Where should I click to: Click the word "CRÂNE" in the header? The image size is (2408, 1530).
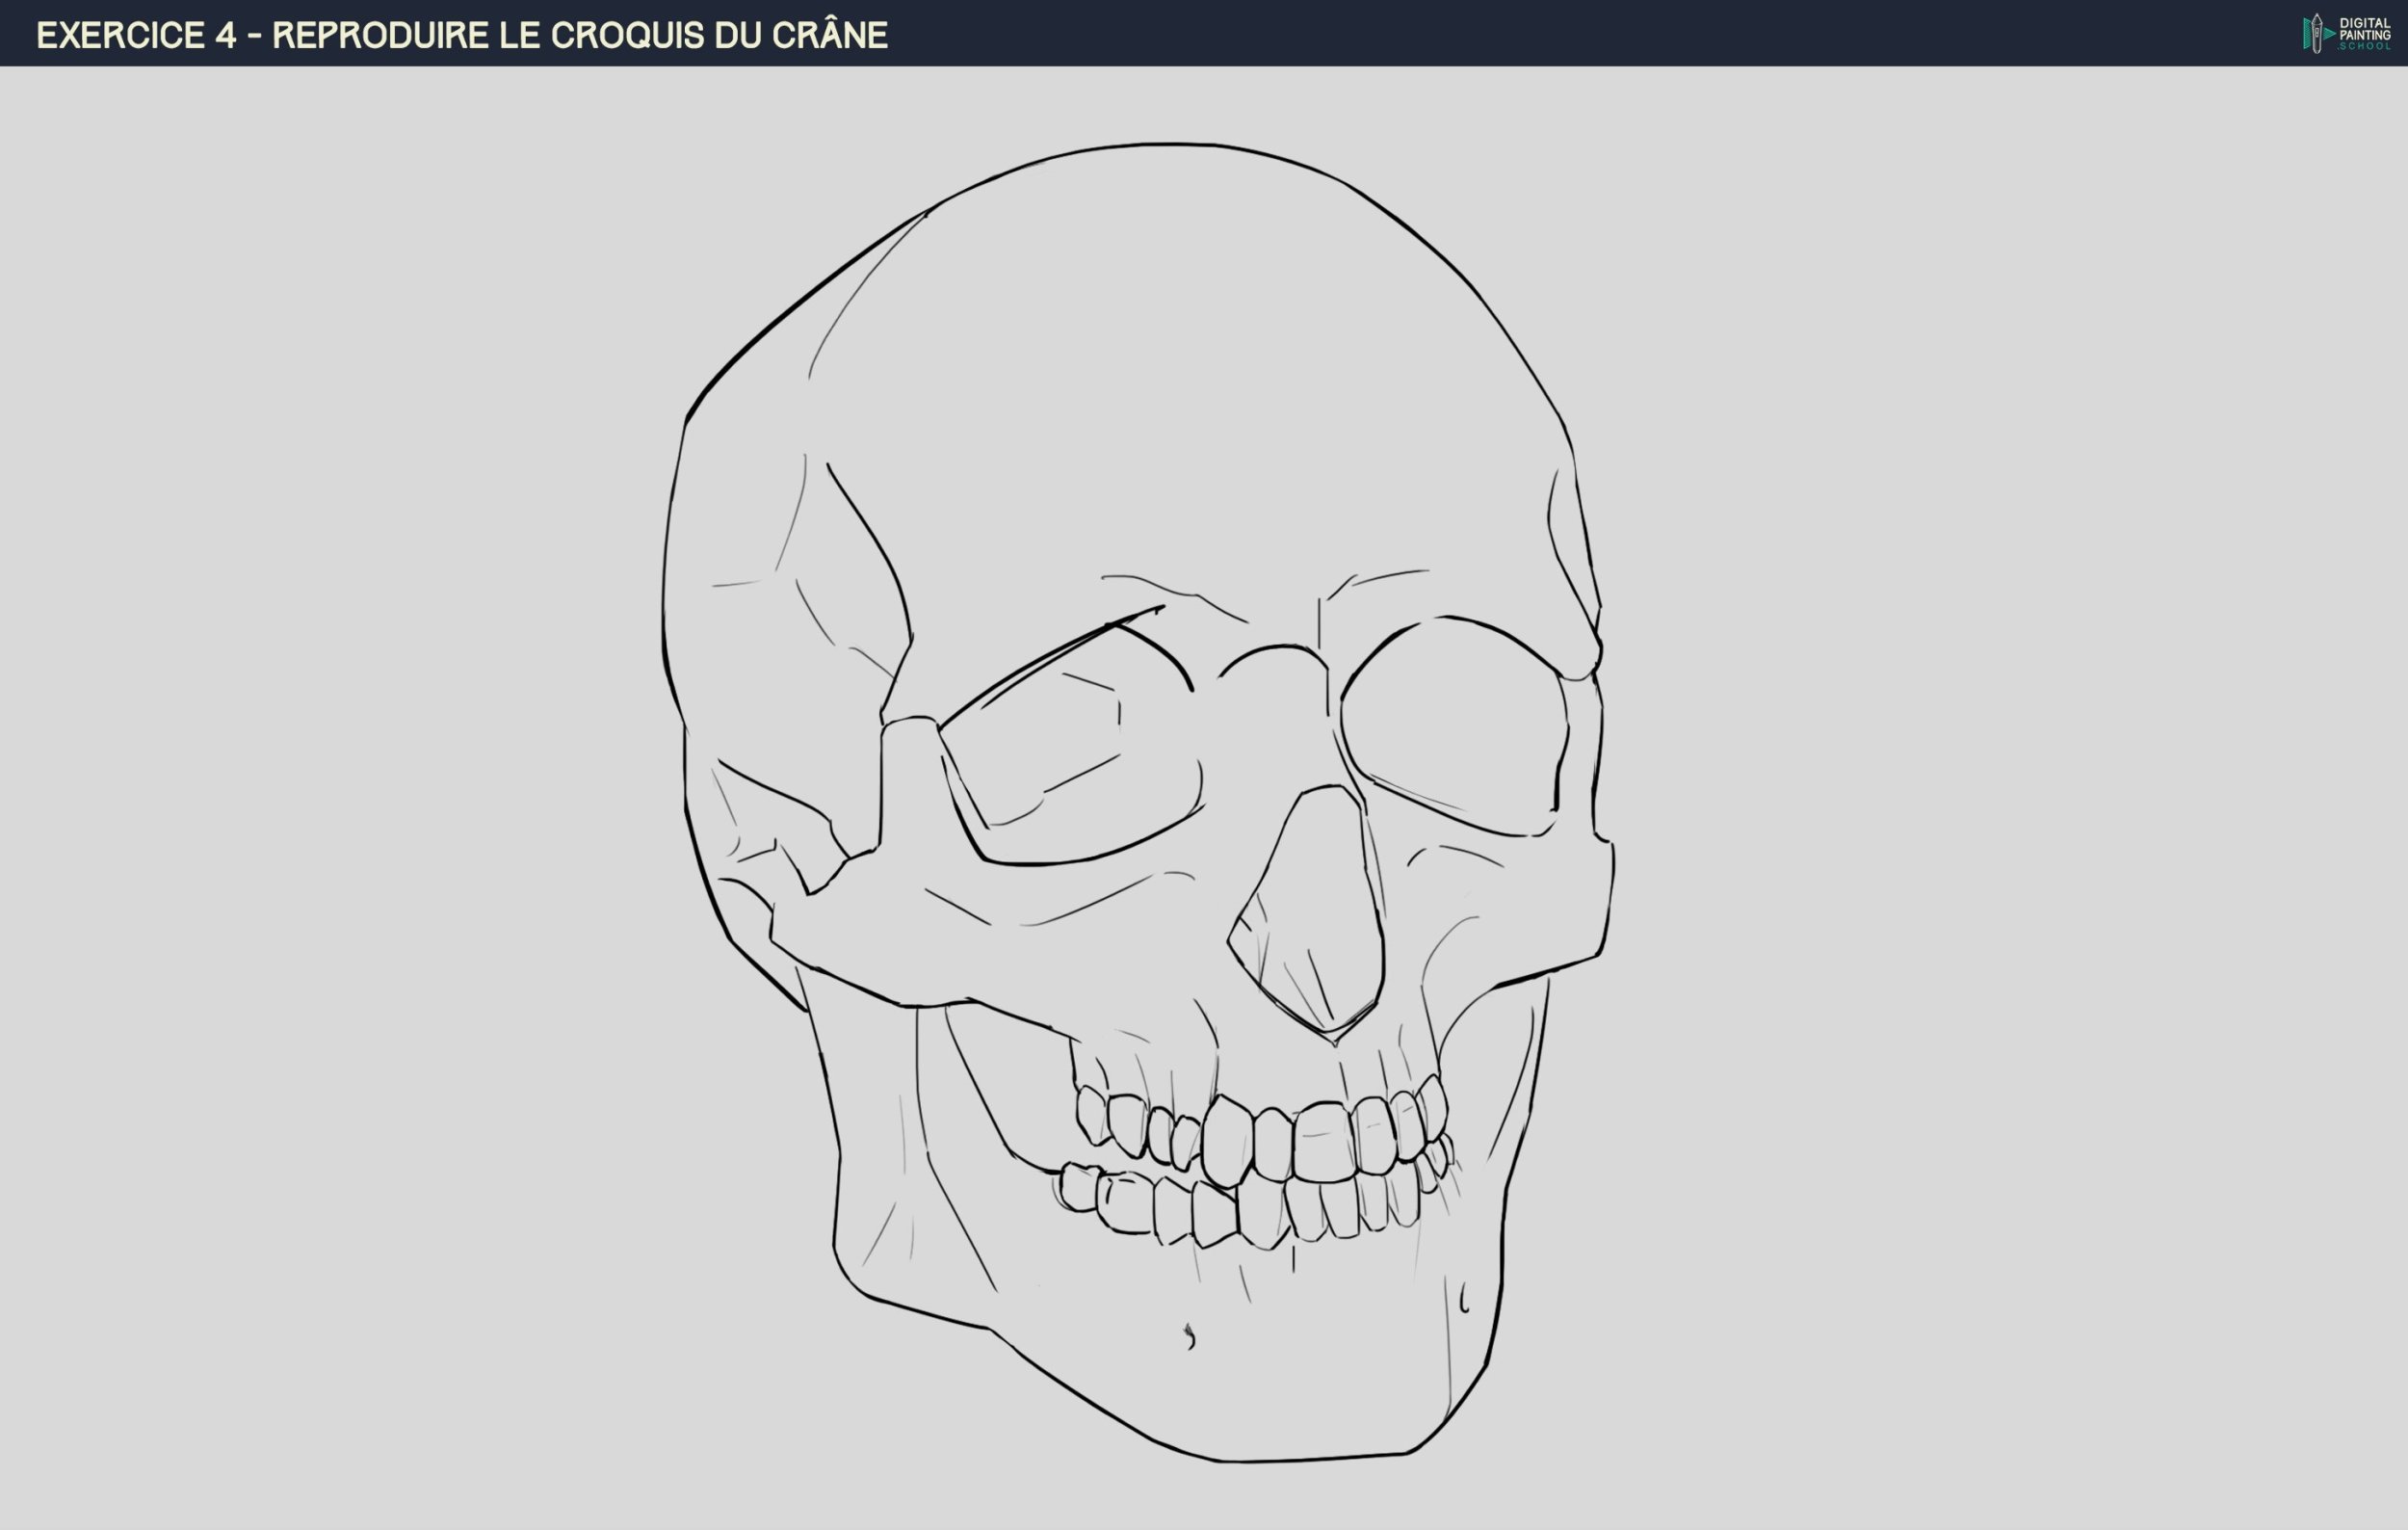(x=829, y=35)
